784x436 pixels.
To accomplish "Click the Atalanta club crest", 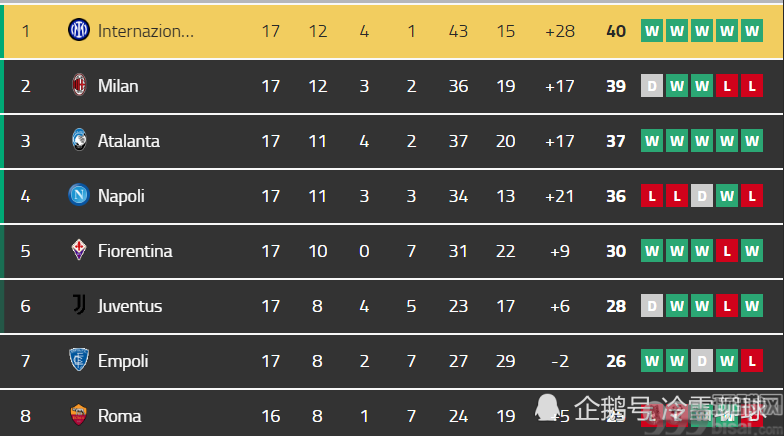I will coord(78,140).
